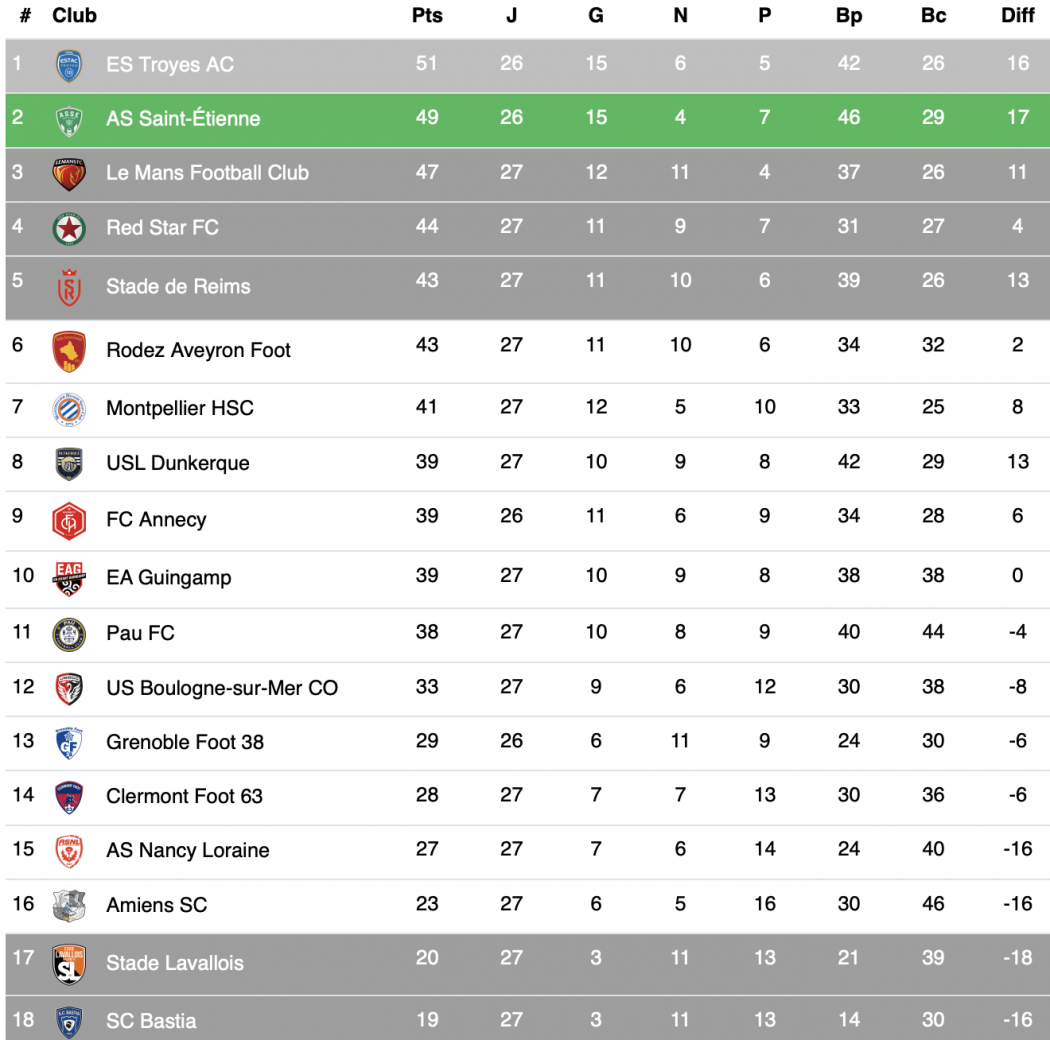The image size is (1050, 1040).
Task: Click the Stade de Reims logo
Action: (x=69, y=286)
